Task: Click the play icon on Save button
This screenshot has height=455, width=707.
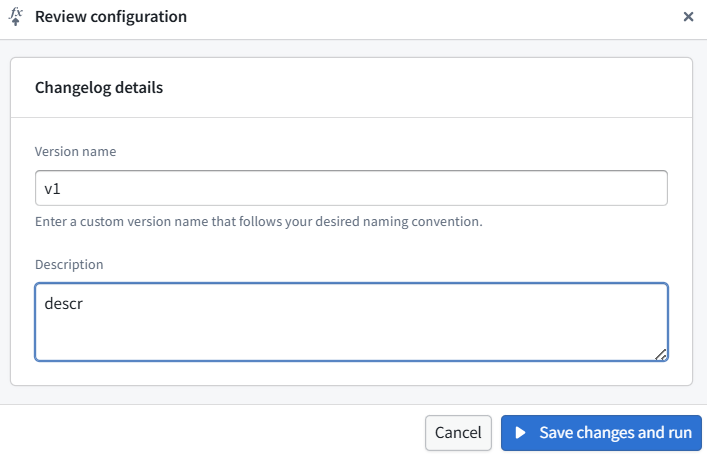Action: click(x=520, y=433)
